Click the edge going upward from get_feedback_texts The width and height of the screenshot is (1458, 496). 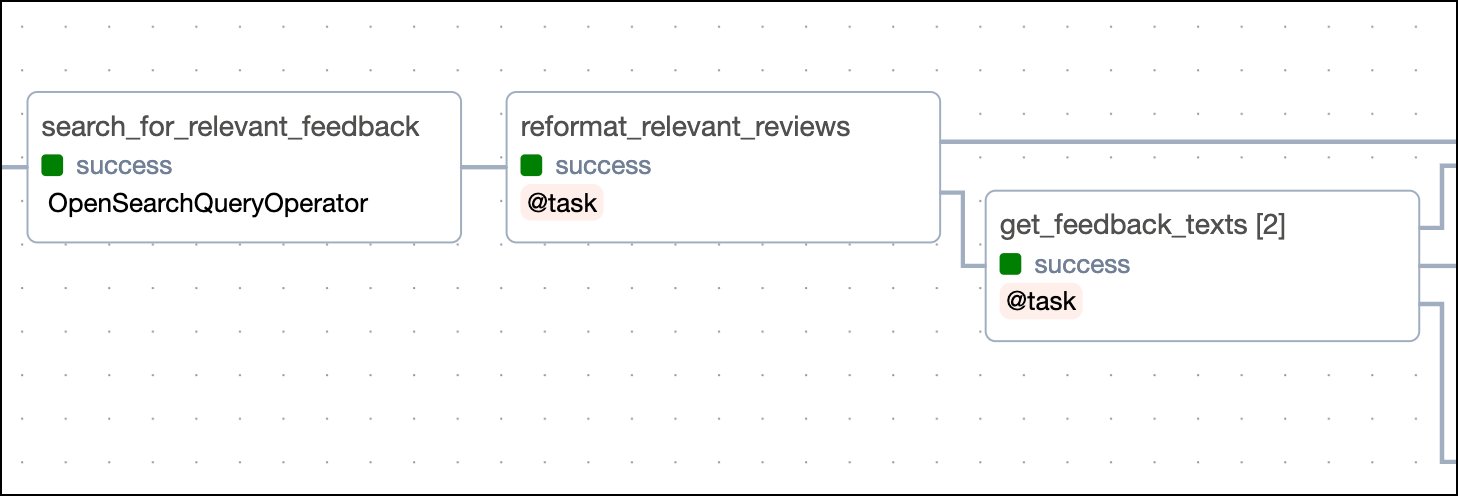click(x=1441, y=195)
